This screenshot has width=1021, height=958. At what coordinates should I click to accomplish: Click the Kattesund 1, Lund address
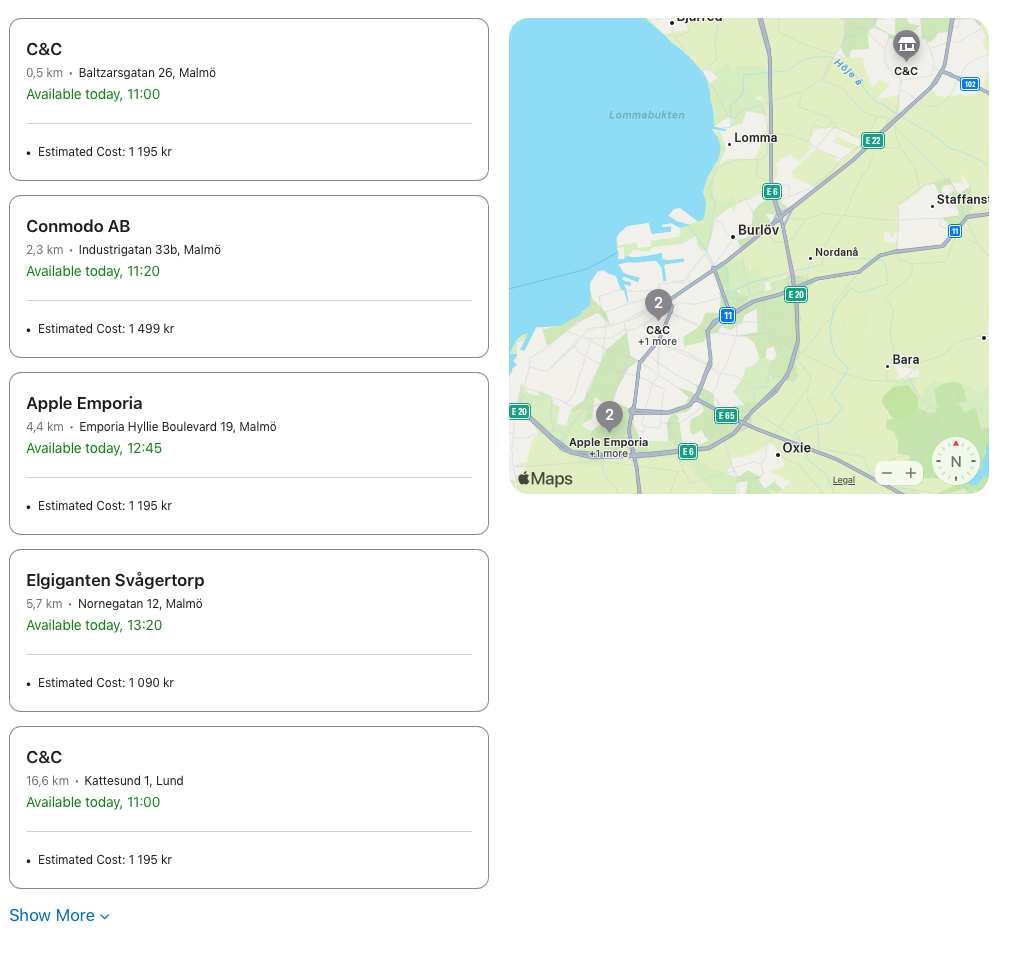click(133, 781)
